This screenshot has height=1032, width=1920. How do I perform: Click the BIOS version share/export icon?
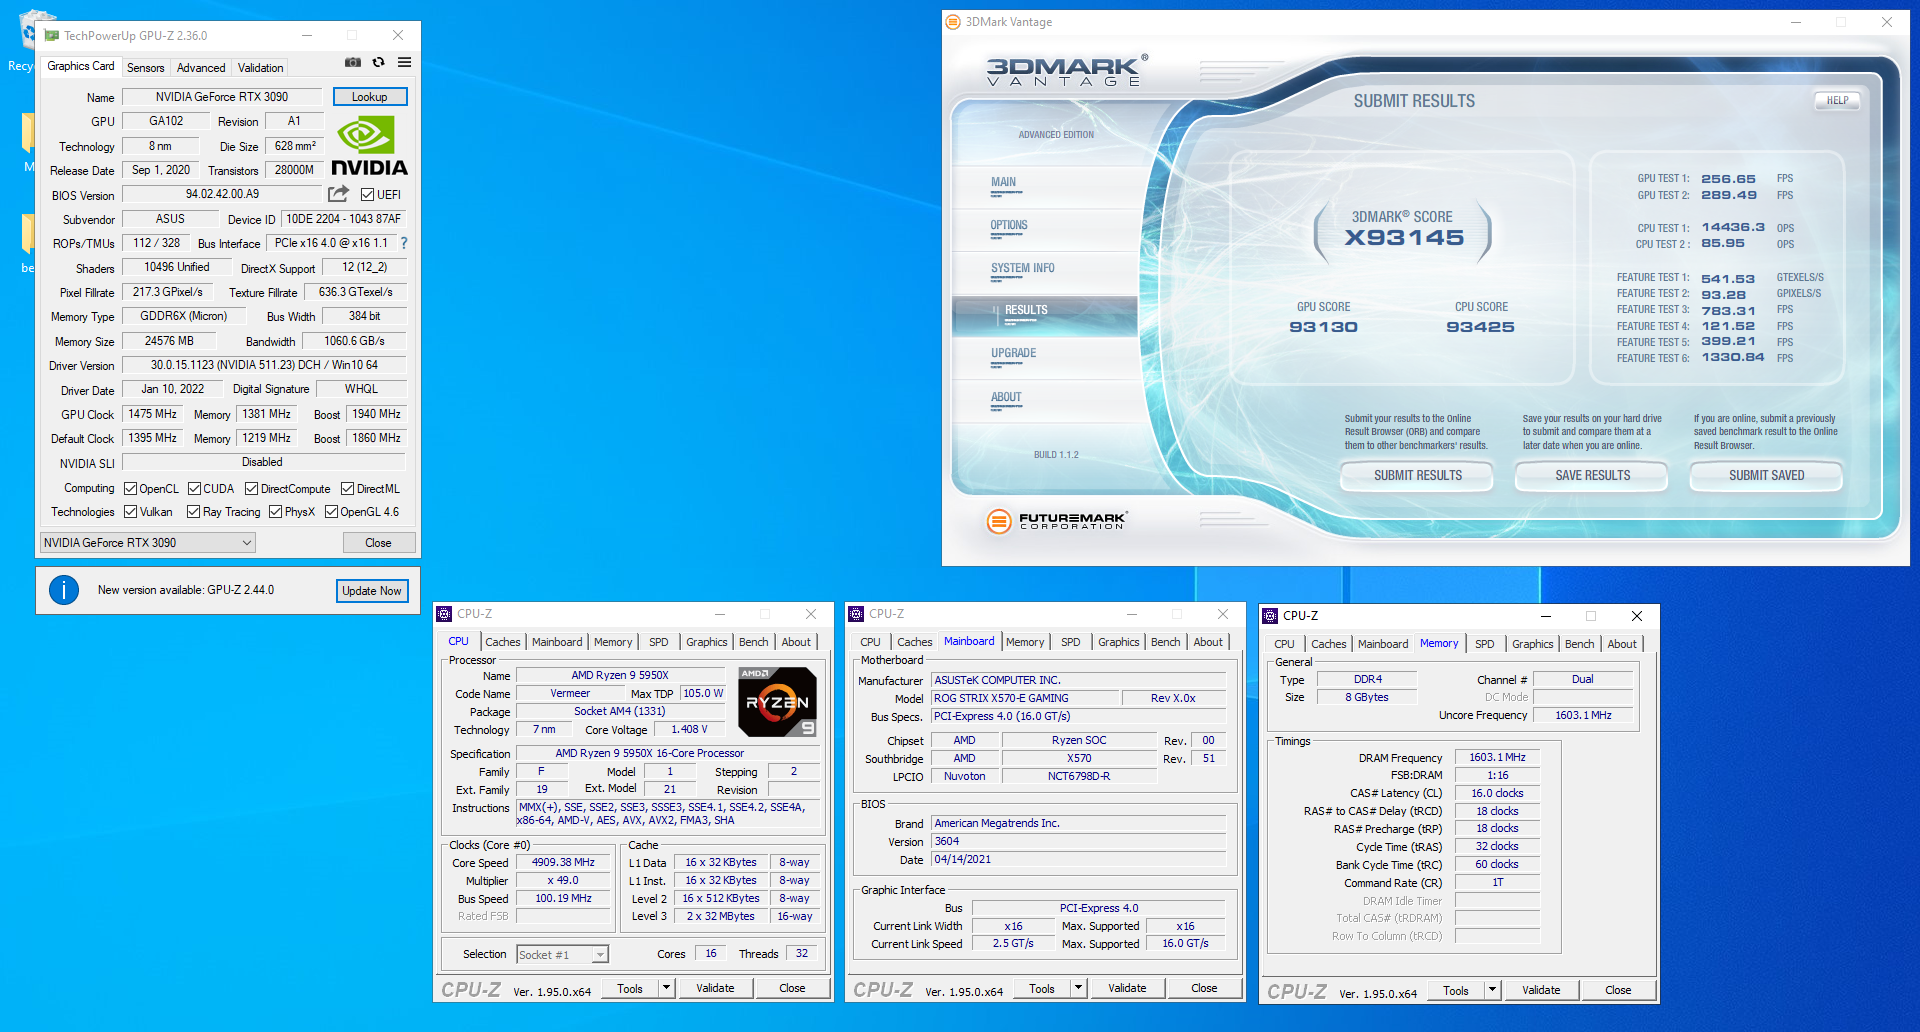(339, 194)
